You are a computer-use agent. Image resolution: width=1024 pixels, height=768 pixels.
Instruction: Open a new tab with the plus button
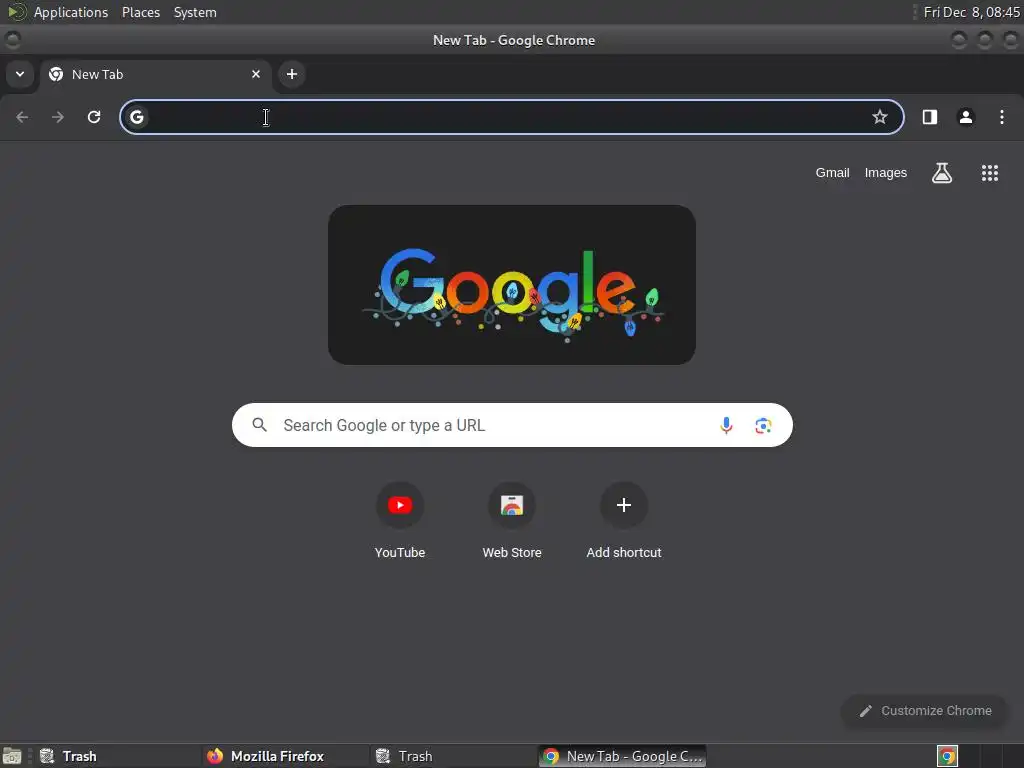coord(292,74)
